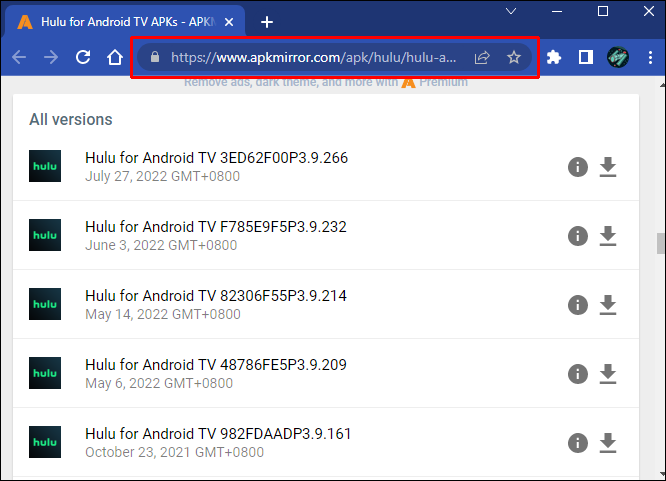Open a new browser tab
The width and height of the screenshot is (666, 481).
point(267,22)
